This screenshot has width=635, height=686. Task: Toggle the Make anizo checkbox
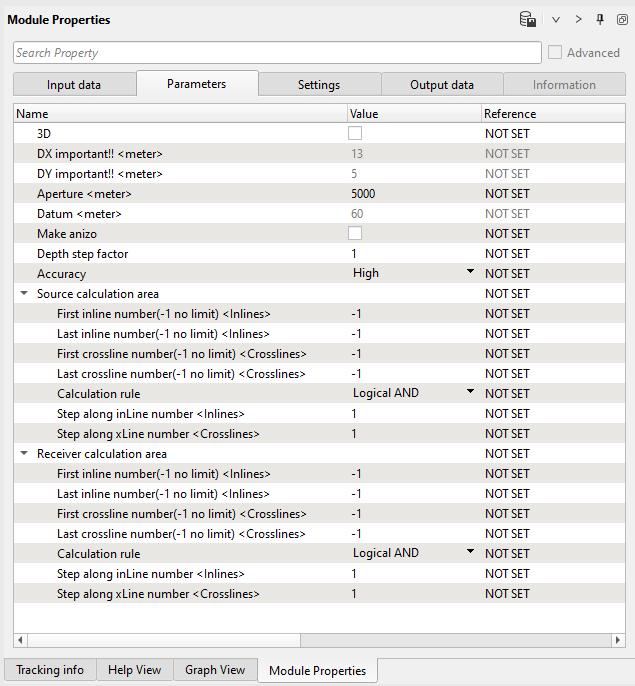[x=355, y=233]
